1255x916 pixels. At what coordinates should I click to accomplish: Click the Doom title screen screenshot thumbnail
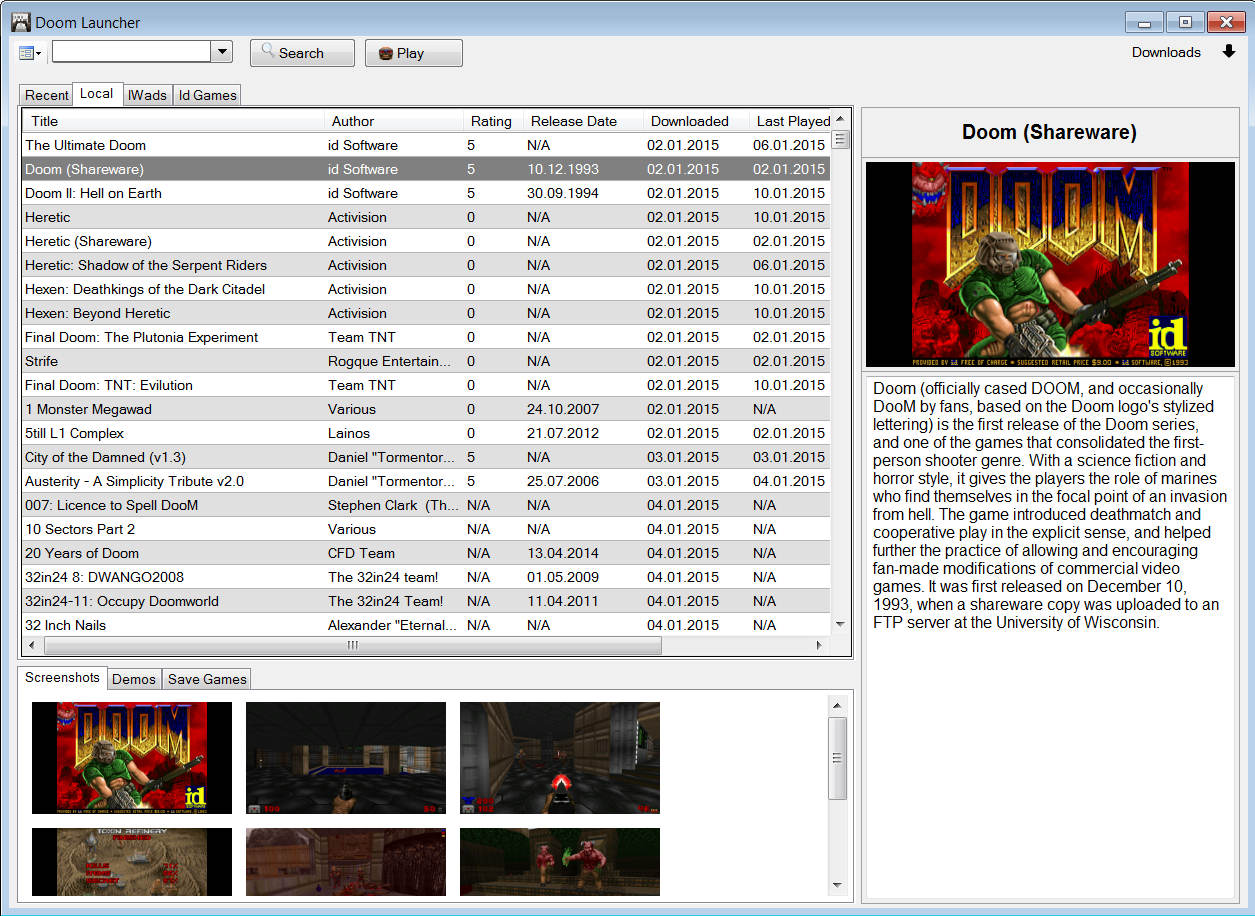coord(132,757)
